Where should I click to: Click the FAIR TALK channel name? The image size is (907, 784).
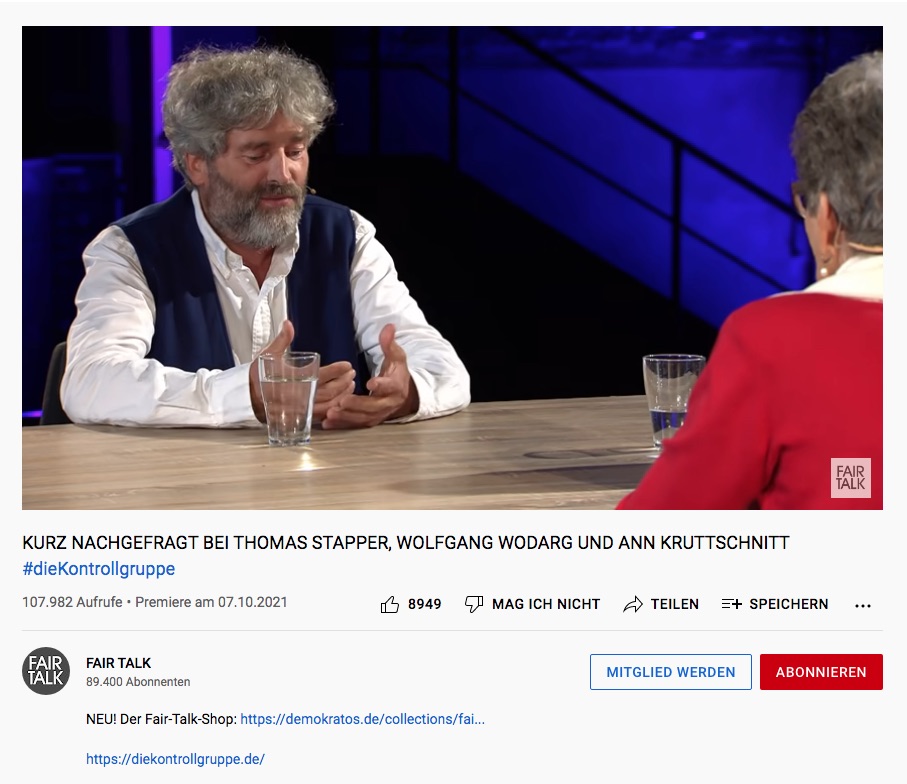(x=119, y=663)
